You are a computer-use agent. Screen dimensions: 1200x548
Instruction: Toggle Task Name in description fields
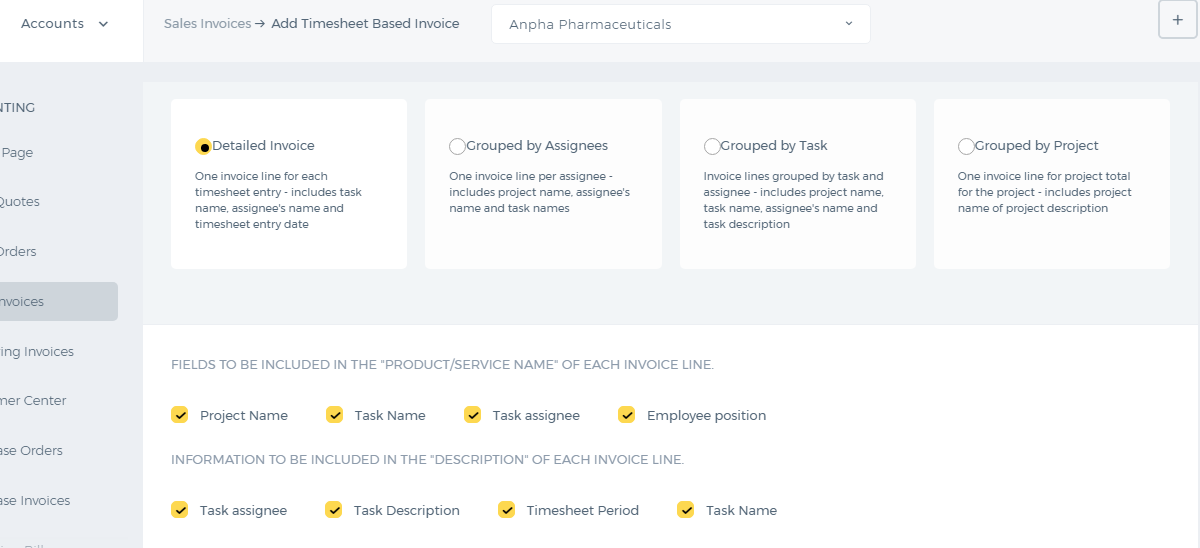[686, 510]
